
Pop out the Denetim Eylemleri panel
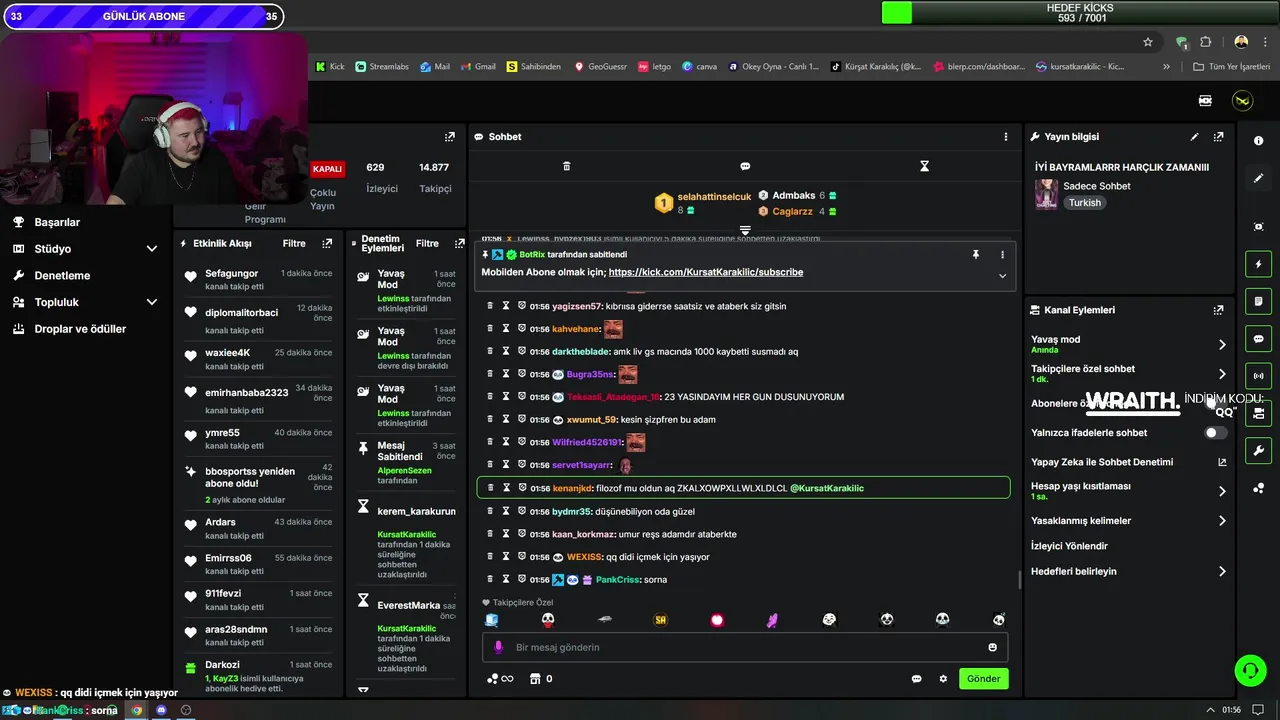click(x=459, y=243)
